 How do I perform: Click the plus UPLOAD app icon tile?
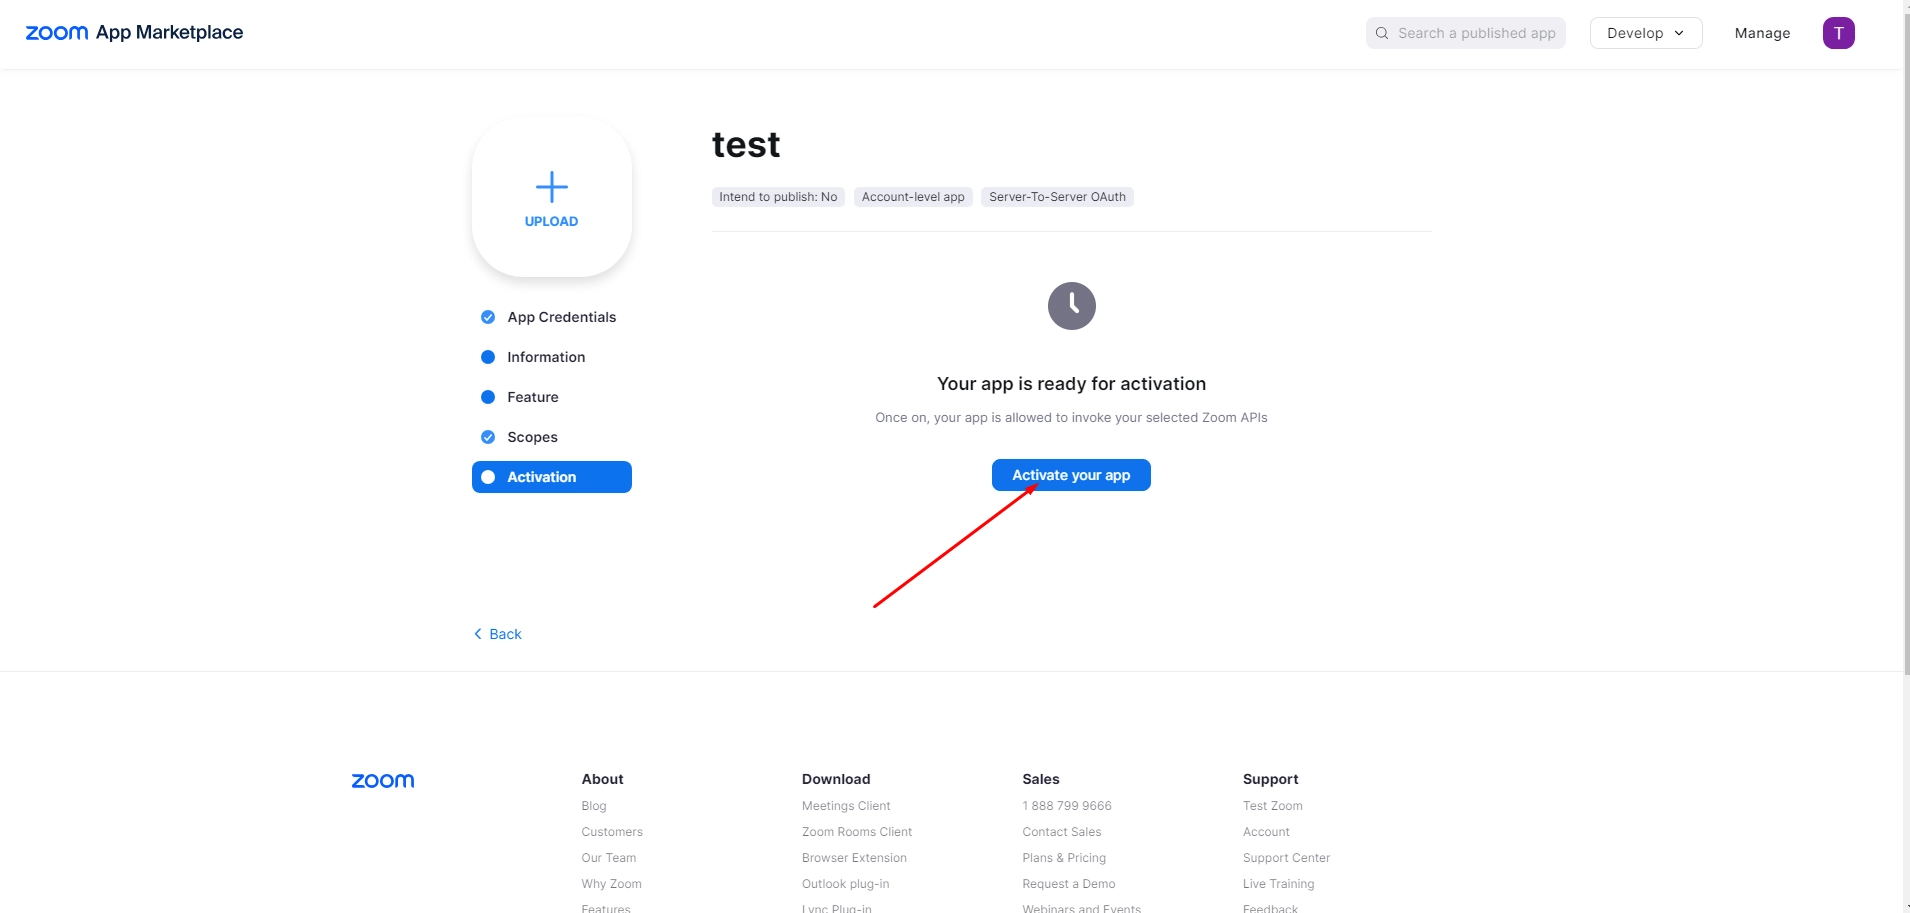[552, 197]
